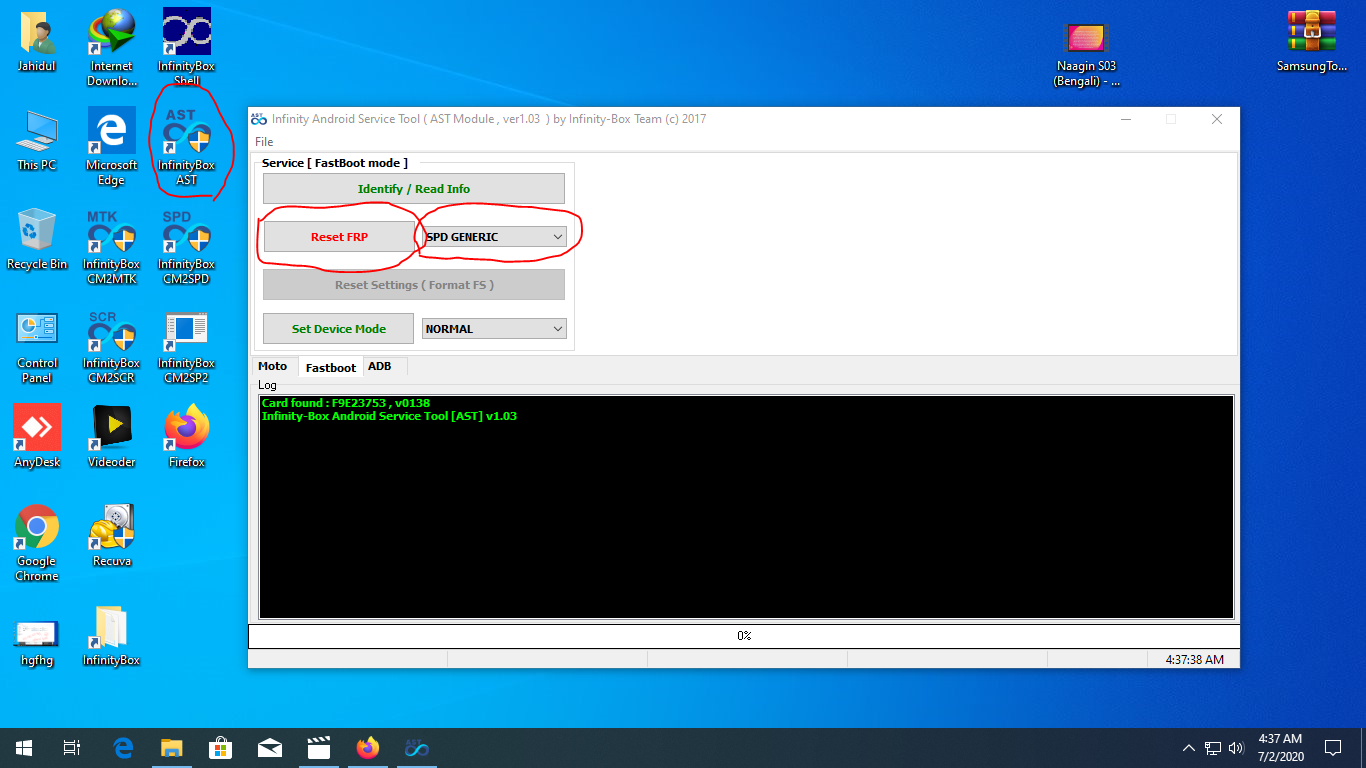Click Identify / Read Info button
Viewport: 1366px width, 768px height.
[414, 189]
